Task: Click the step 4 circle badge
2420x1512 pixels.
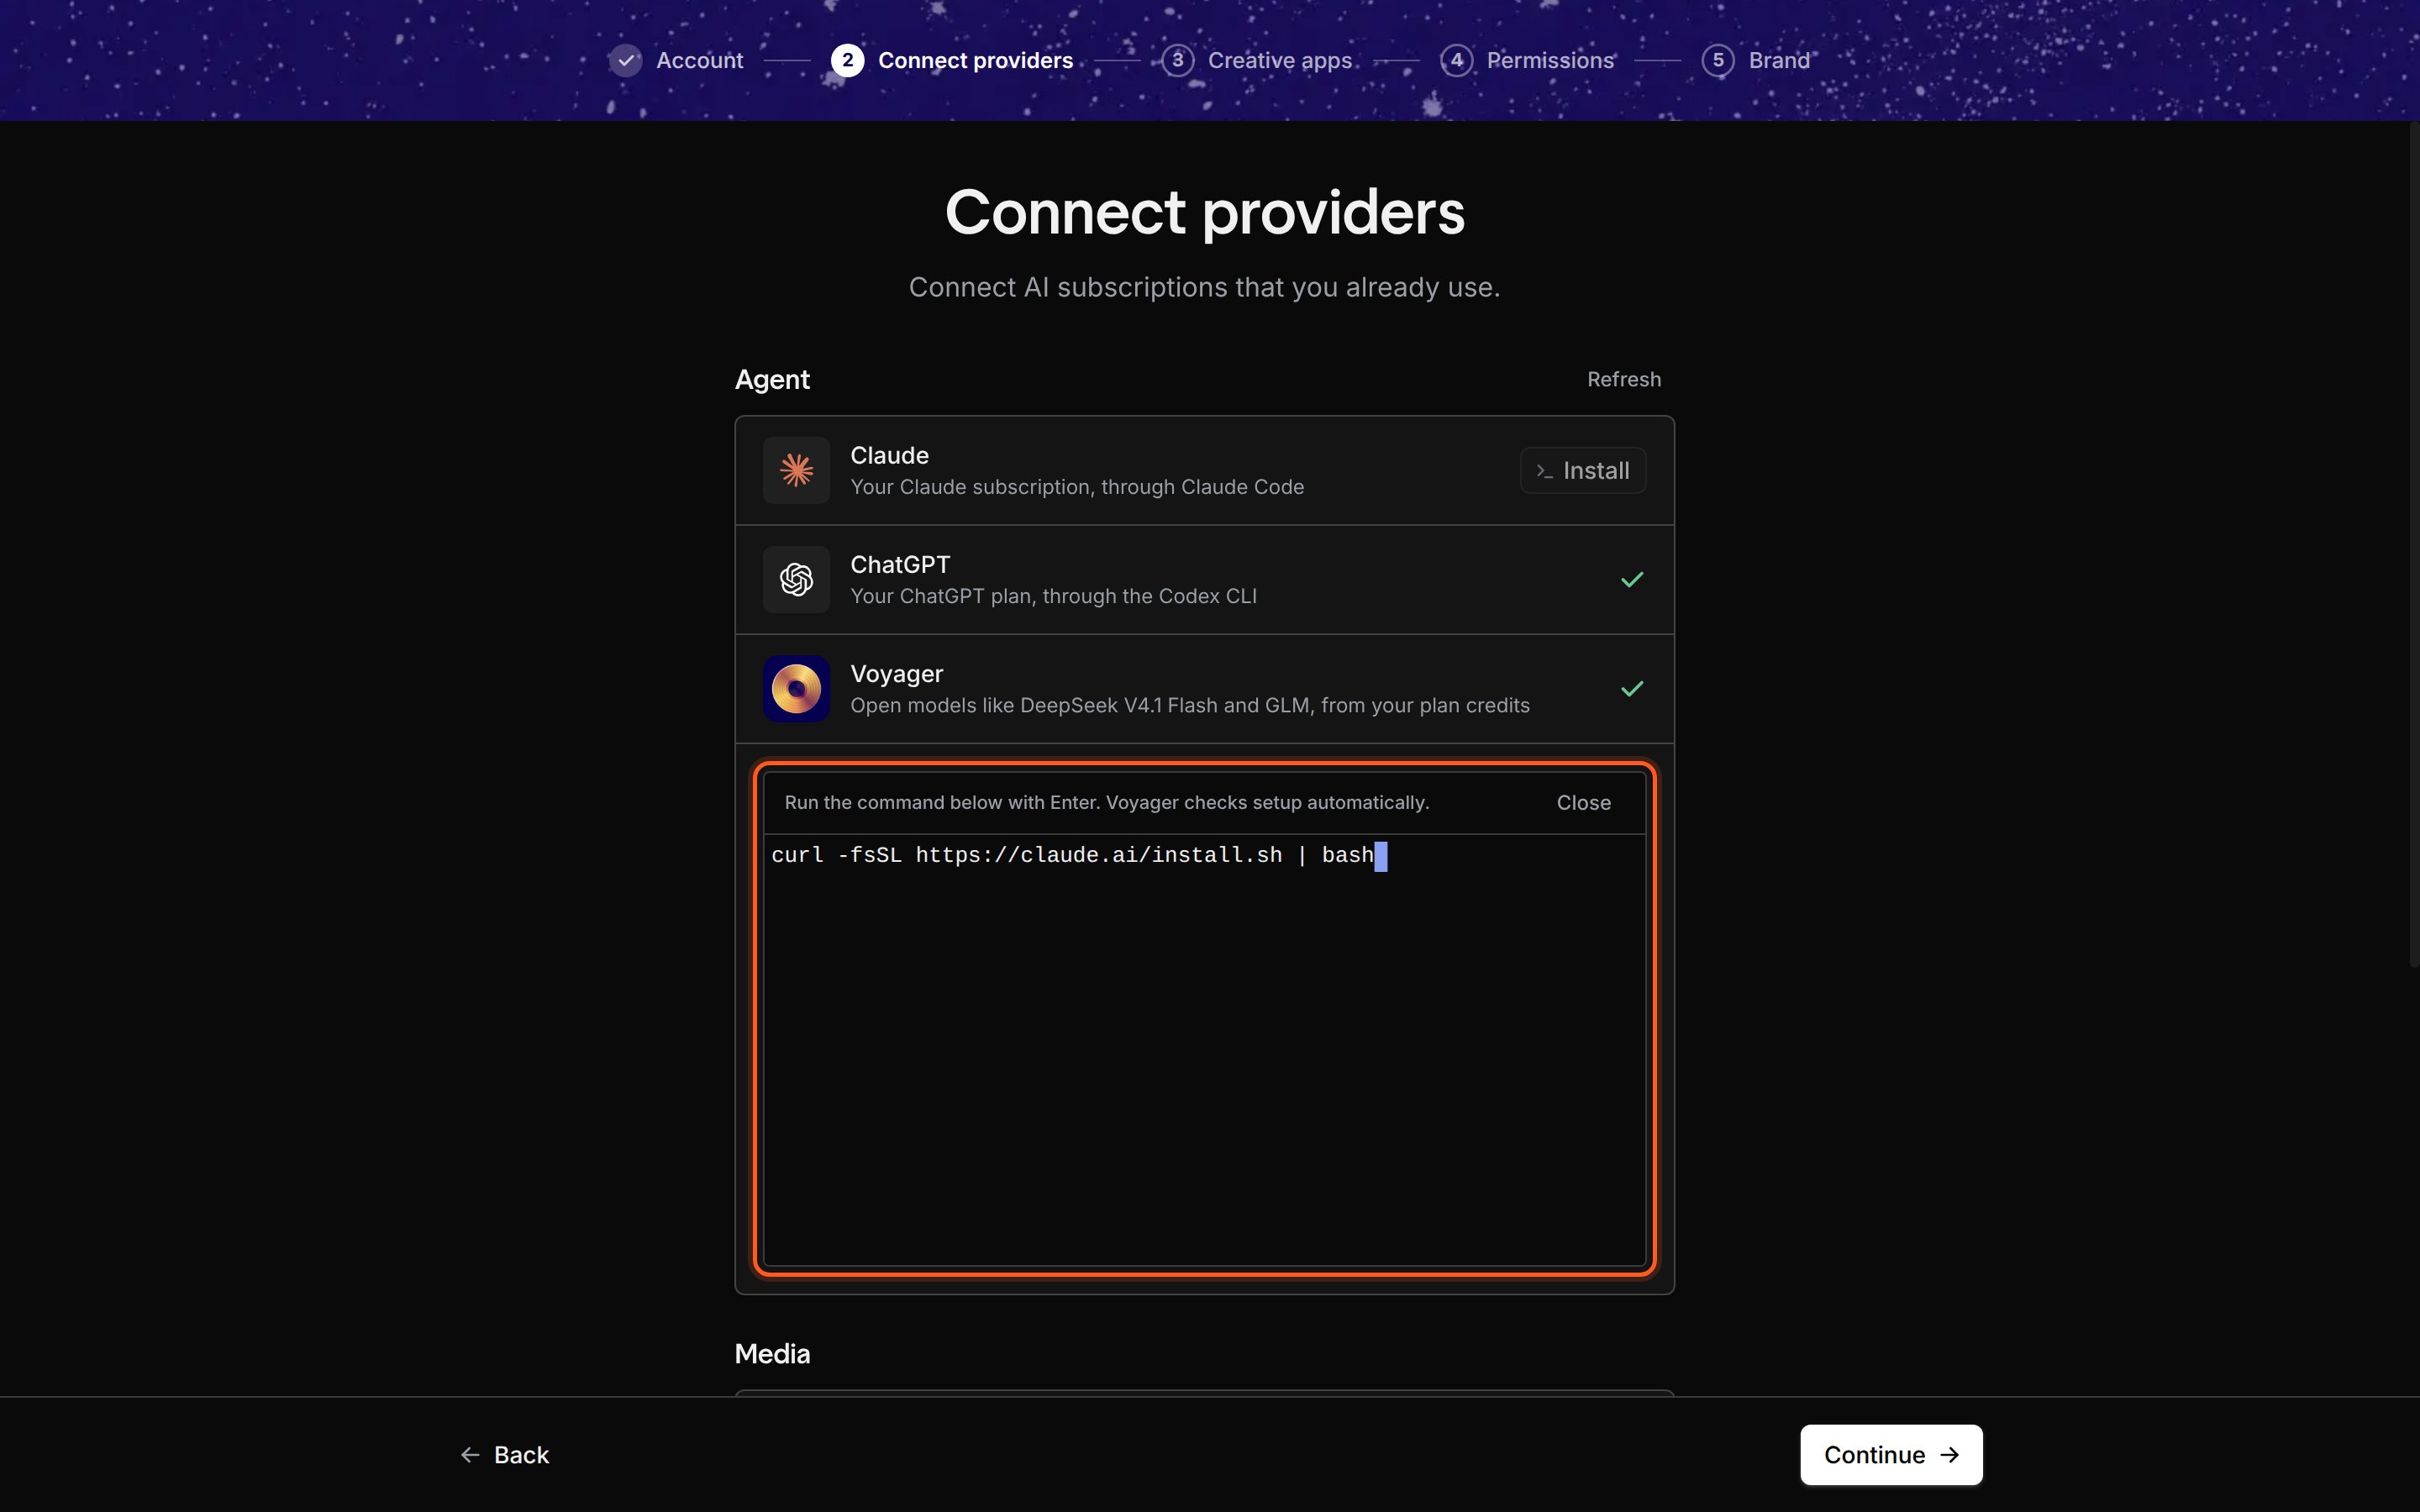Action: [1456, 60]
